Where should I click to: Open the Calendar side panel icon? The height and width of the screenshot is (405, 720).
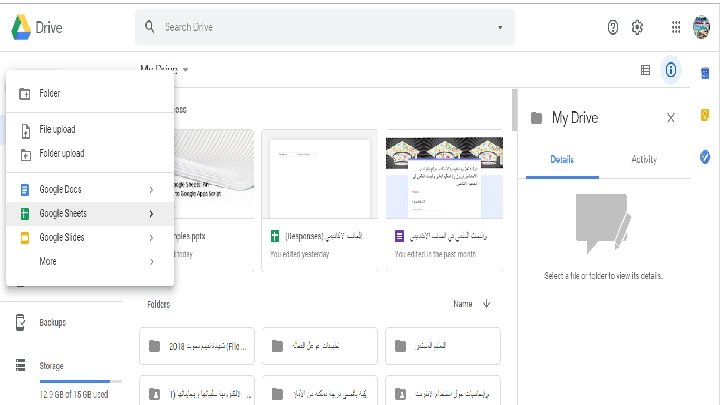705,73
